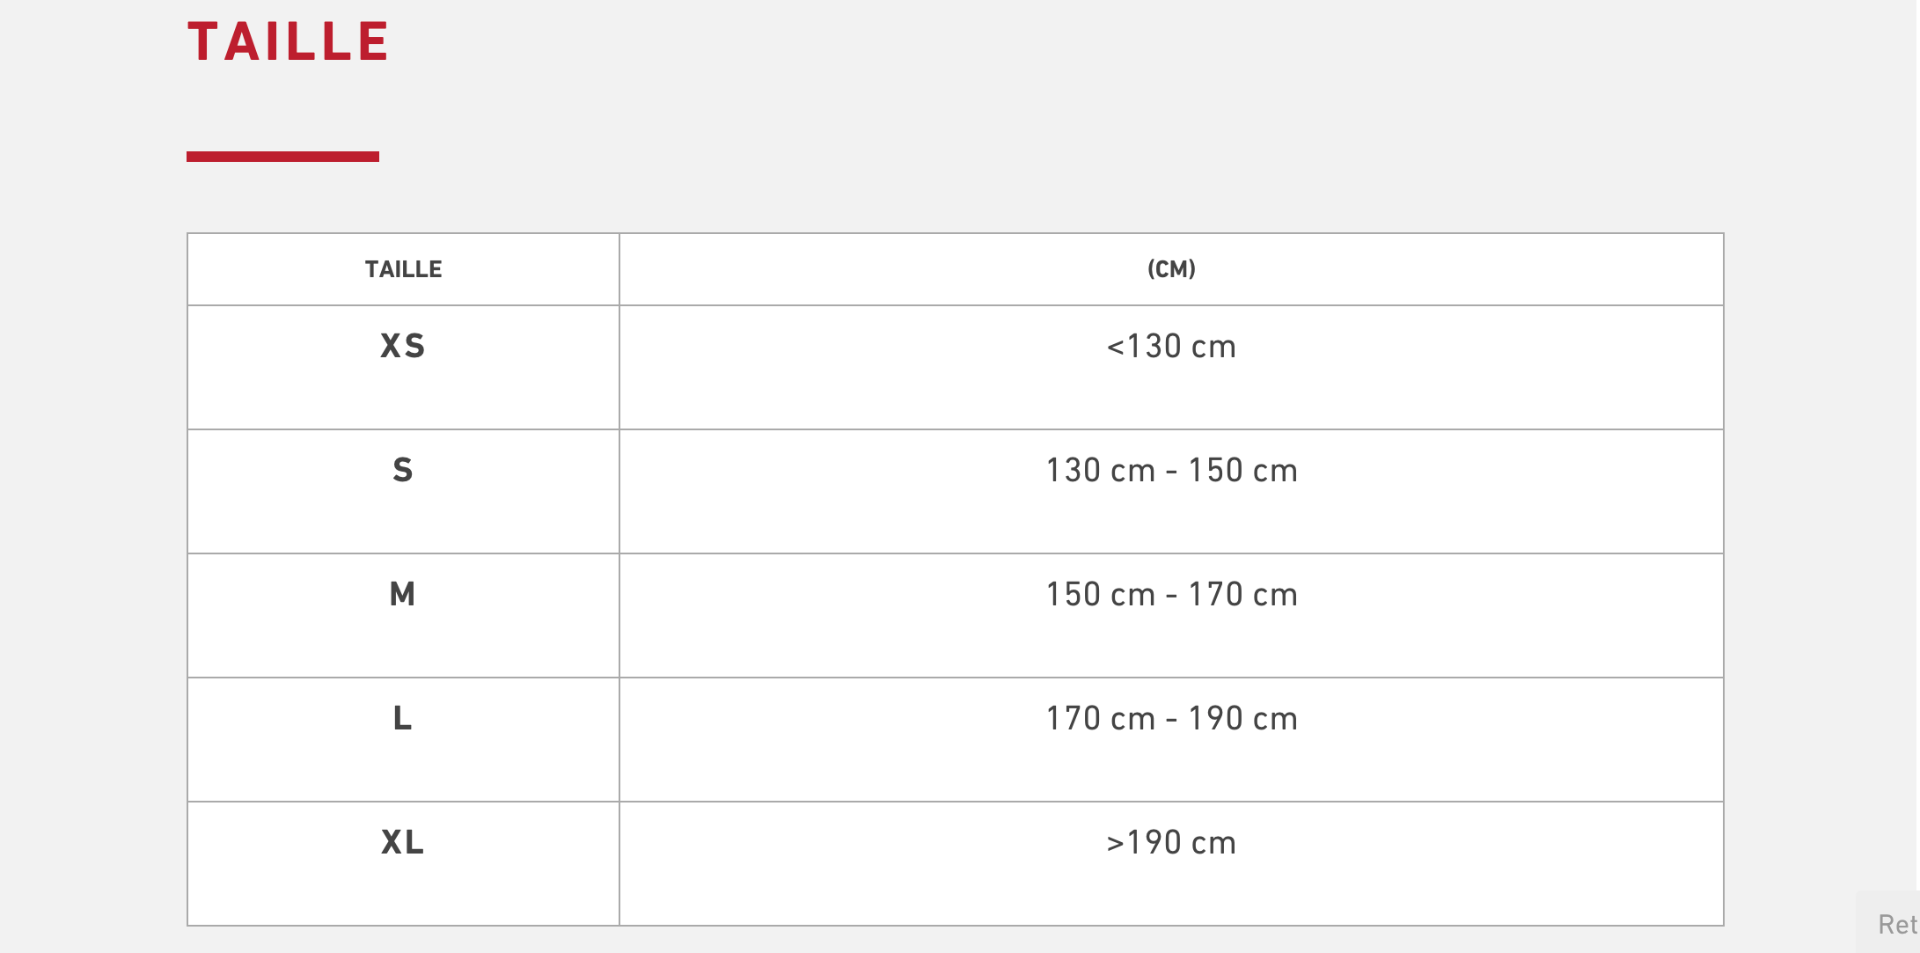Image resolution: width=1920 pixels, height=953 pixels.
Task: Click the dash in the M row range
Action: click(x=1171, y=595)
